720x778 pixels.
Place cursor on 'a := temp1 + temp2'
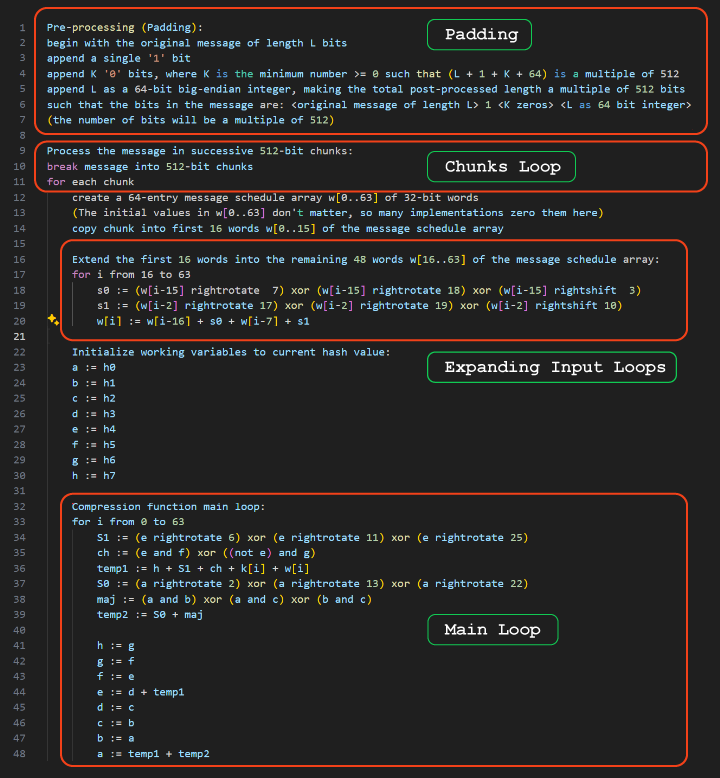[x=153, y=753]
